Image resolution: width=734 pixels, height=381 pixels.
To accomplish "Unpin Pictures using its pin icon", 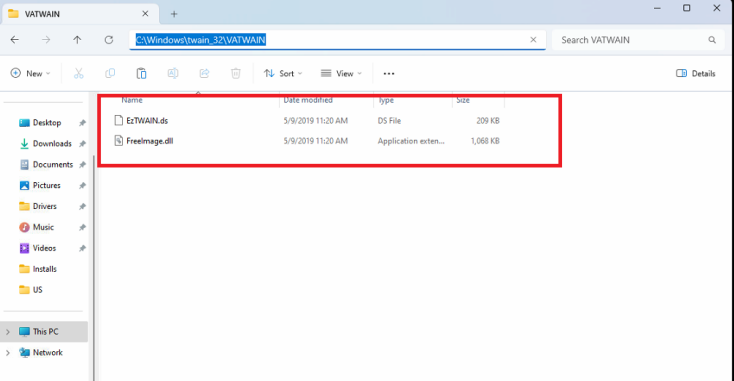I will [82, 186].
